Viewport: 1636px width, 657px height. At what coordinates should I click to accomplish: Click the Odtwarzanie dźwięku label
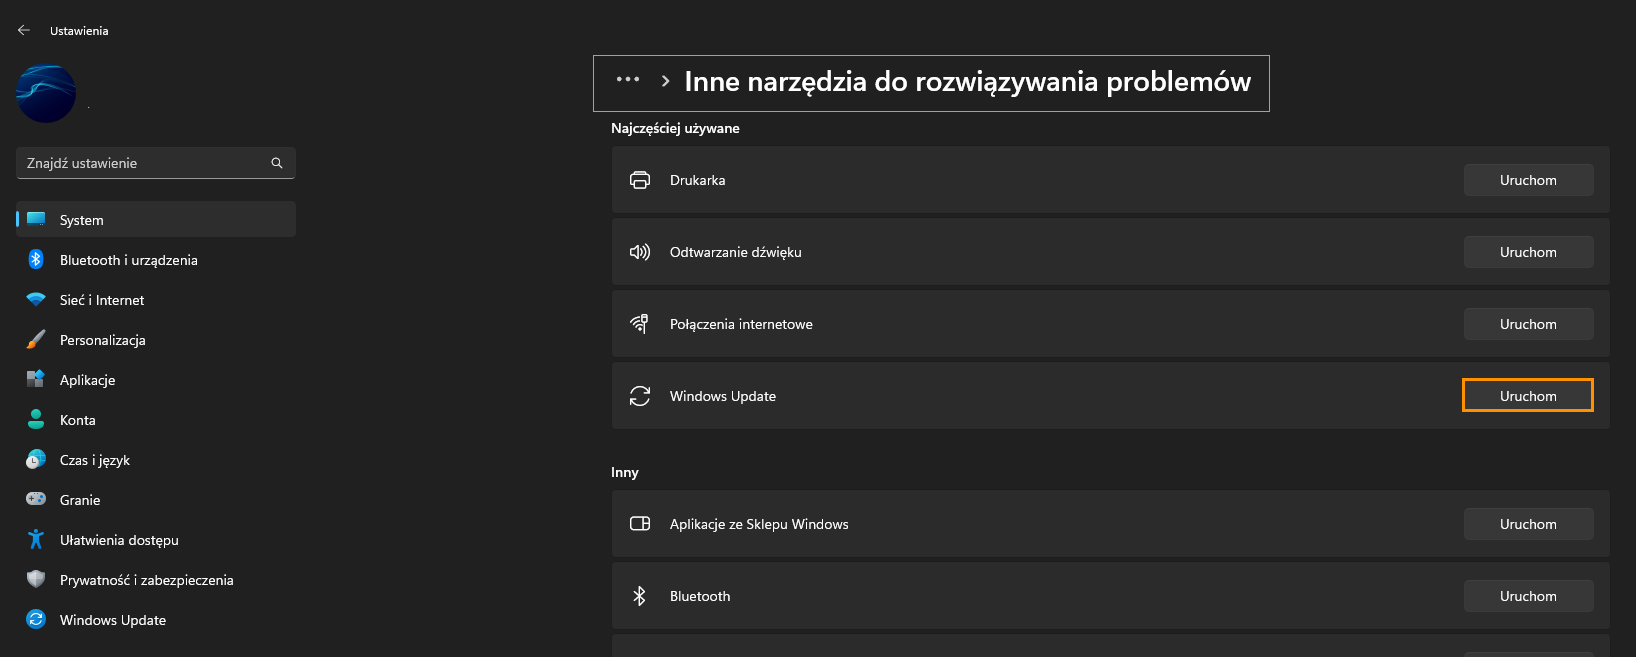pos(736,252)
